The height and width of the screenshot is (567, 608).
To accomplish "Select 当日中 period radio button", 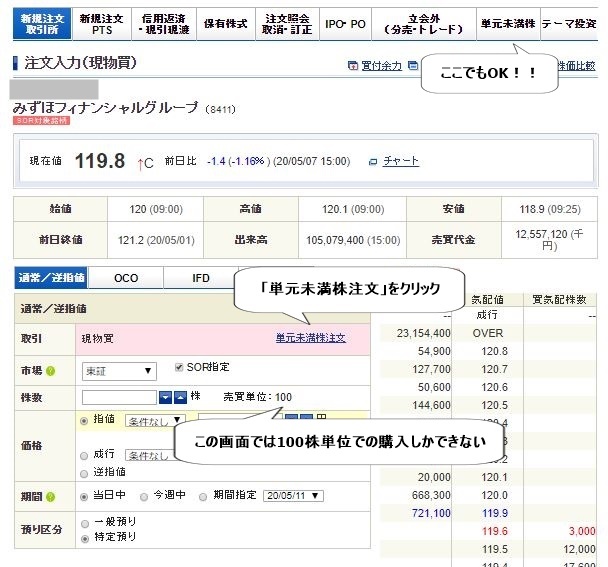I will [x=84, y=497].
